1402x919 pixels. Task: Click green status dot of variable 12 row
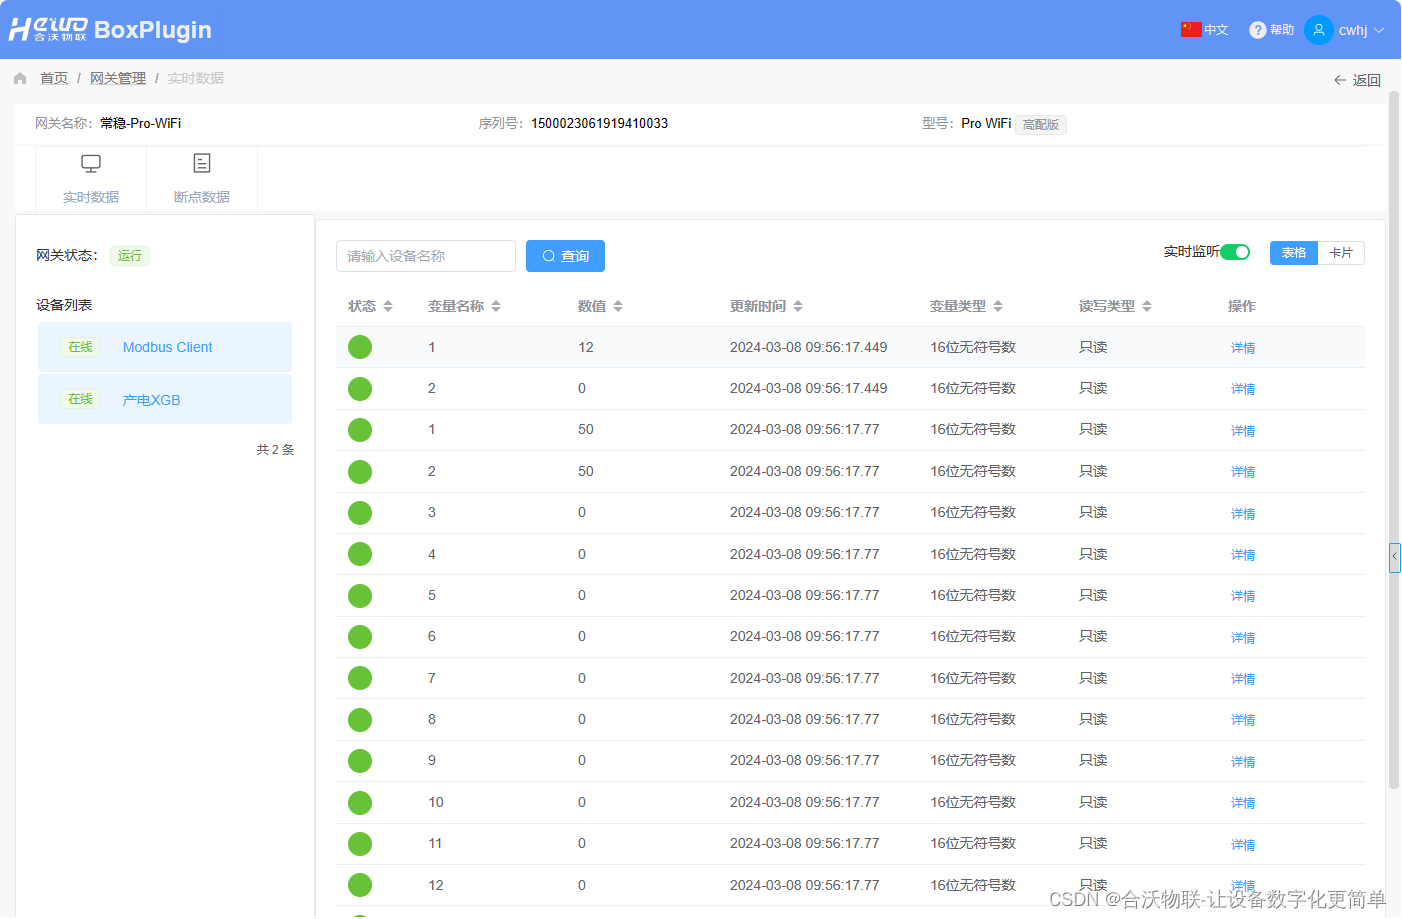[x=360, y=885]
